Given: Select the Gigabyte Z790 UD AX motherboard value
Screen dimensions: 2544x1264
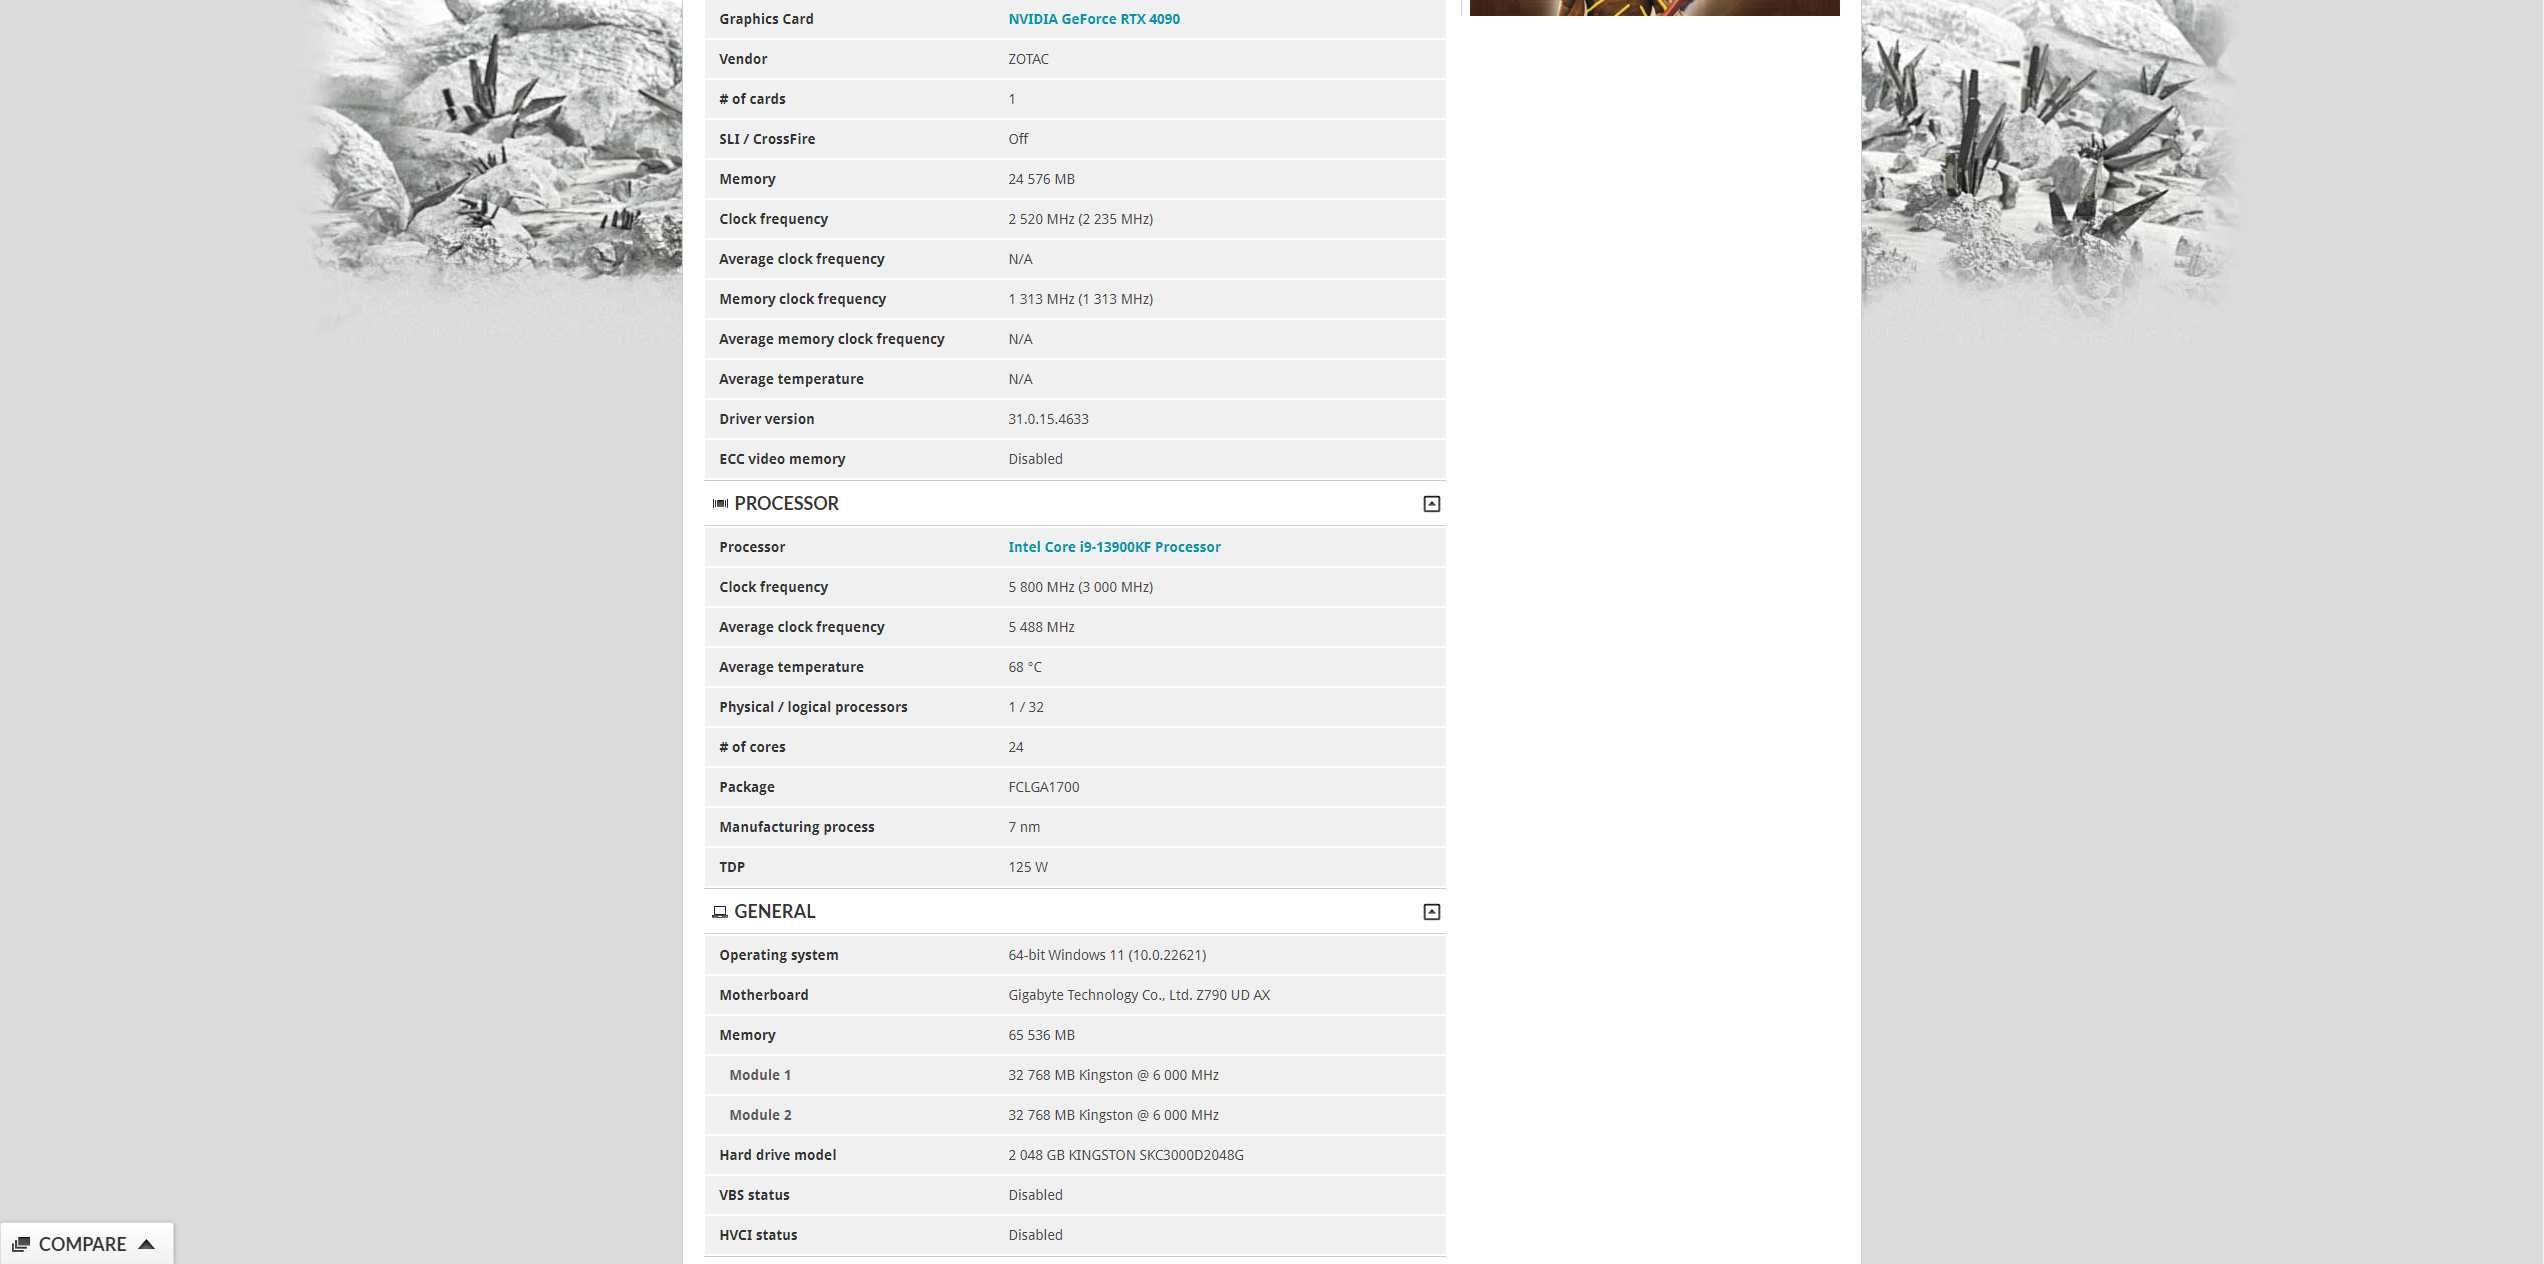Looking at the screenshot, I should pos(1139,995).
